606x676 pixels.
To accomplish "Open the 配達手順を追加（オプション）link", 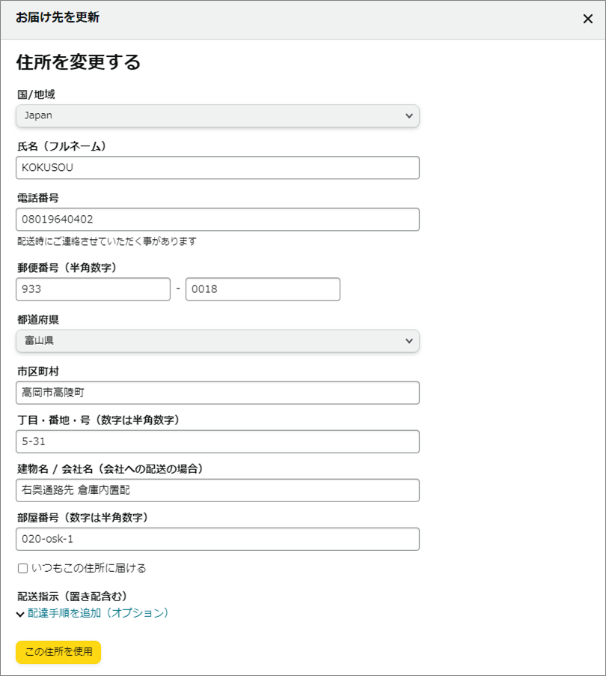I will [98, 613].
